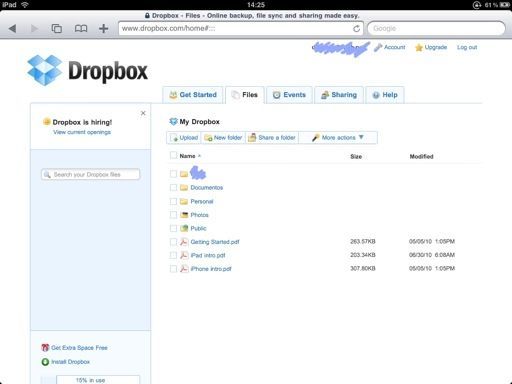Click the Dropbox logo
512x384 pixels.
pyautogui.click(x=87, y=70)
